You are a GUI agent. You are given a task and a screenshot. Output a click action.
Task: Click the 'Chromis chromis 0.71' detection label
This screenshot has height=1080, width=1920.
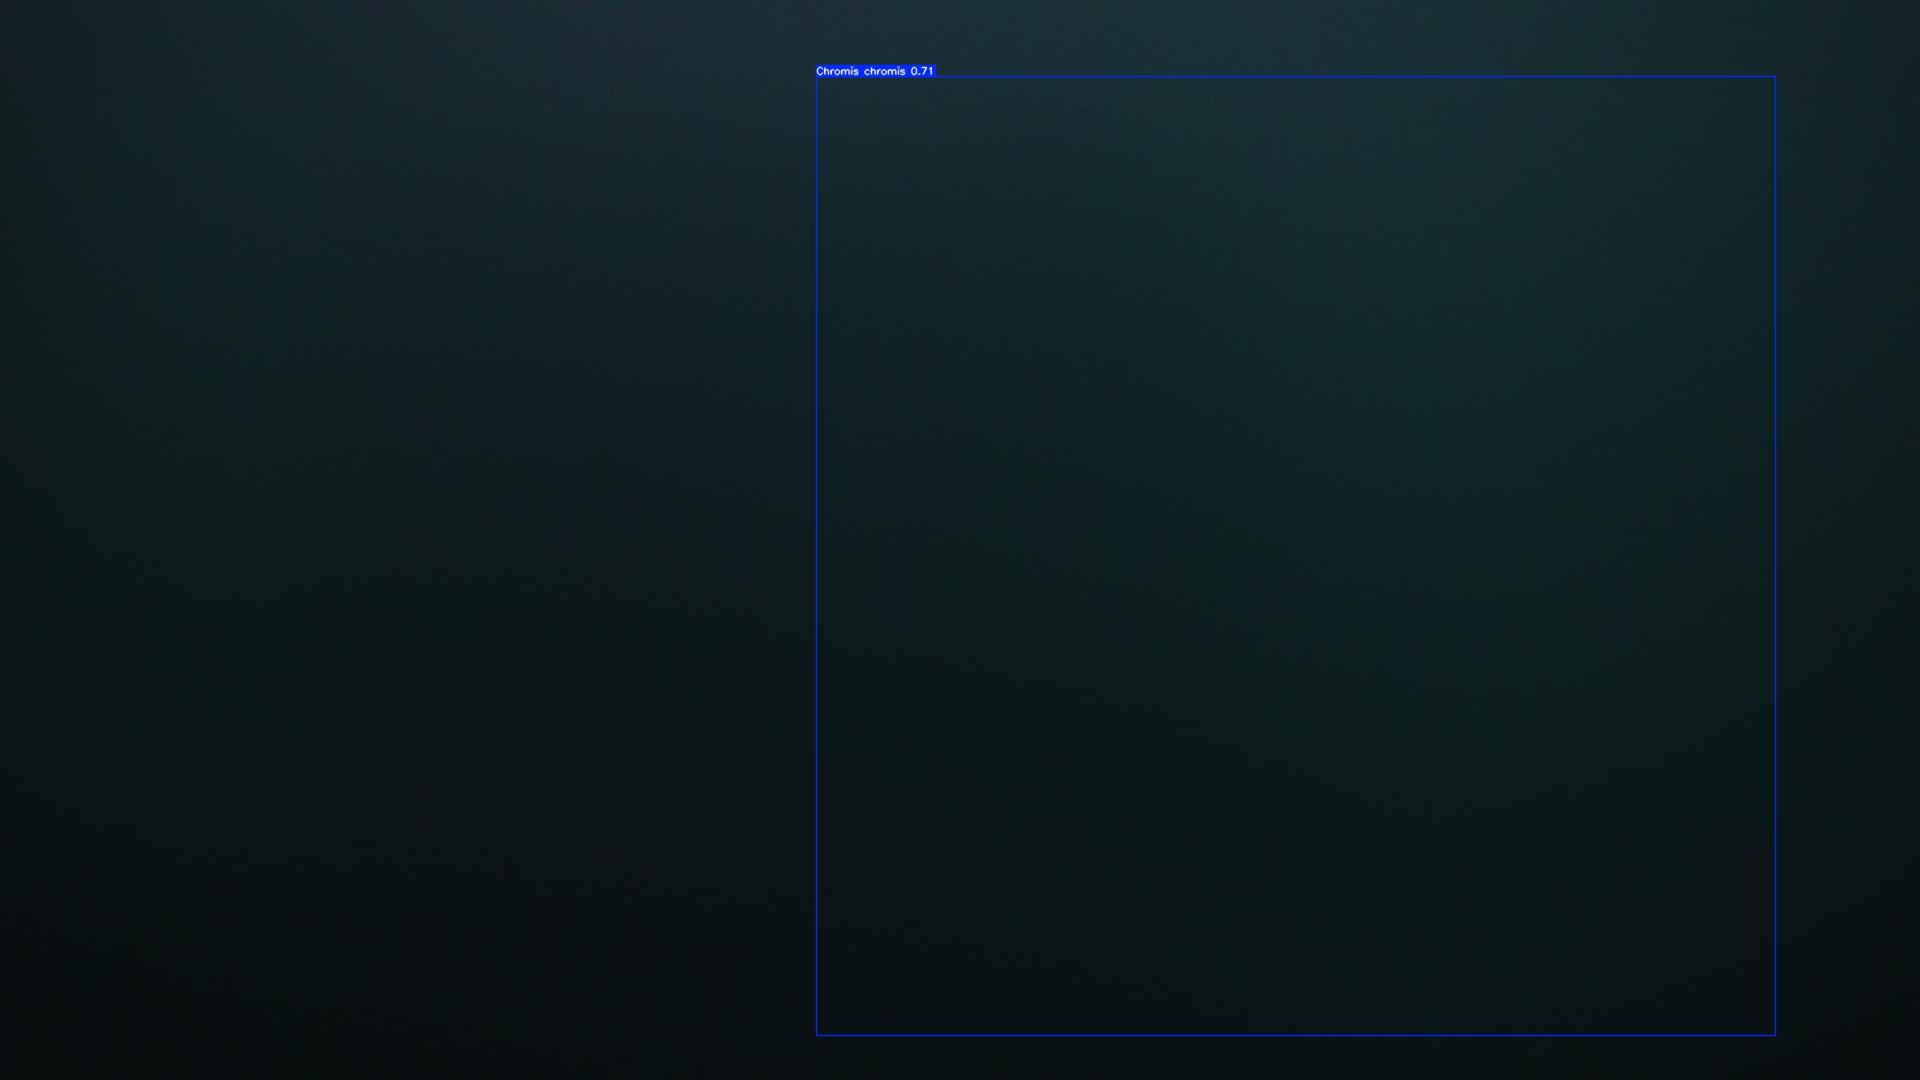pos(875,71)
